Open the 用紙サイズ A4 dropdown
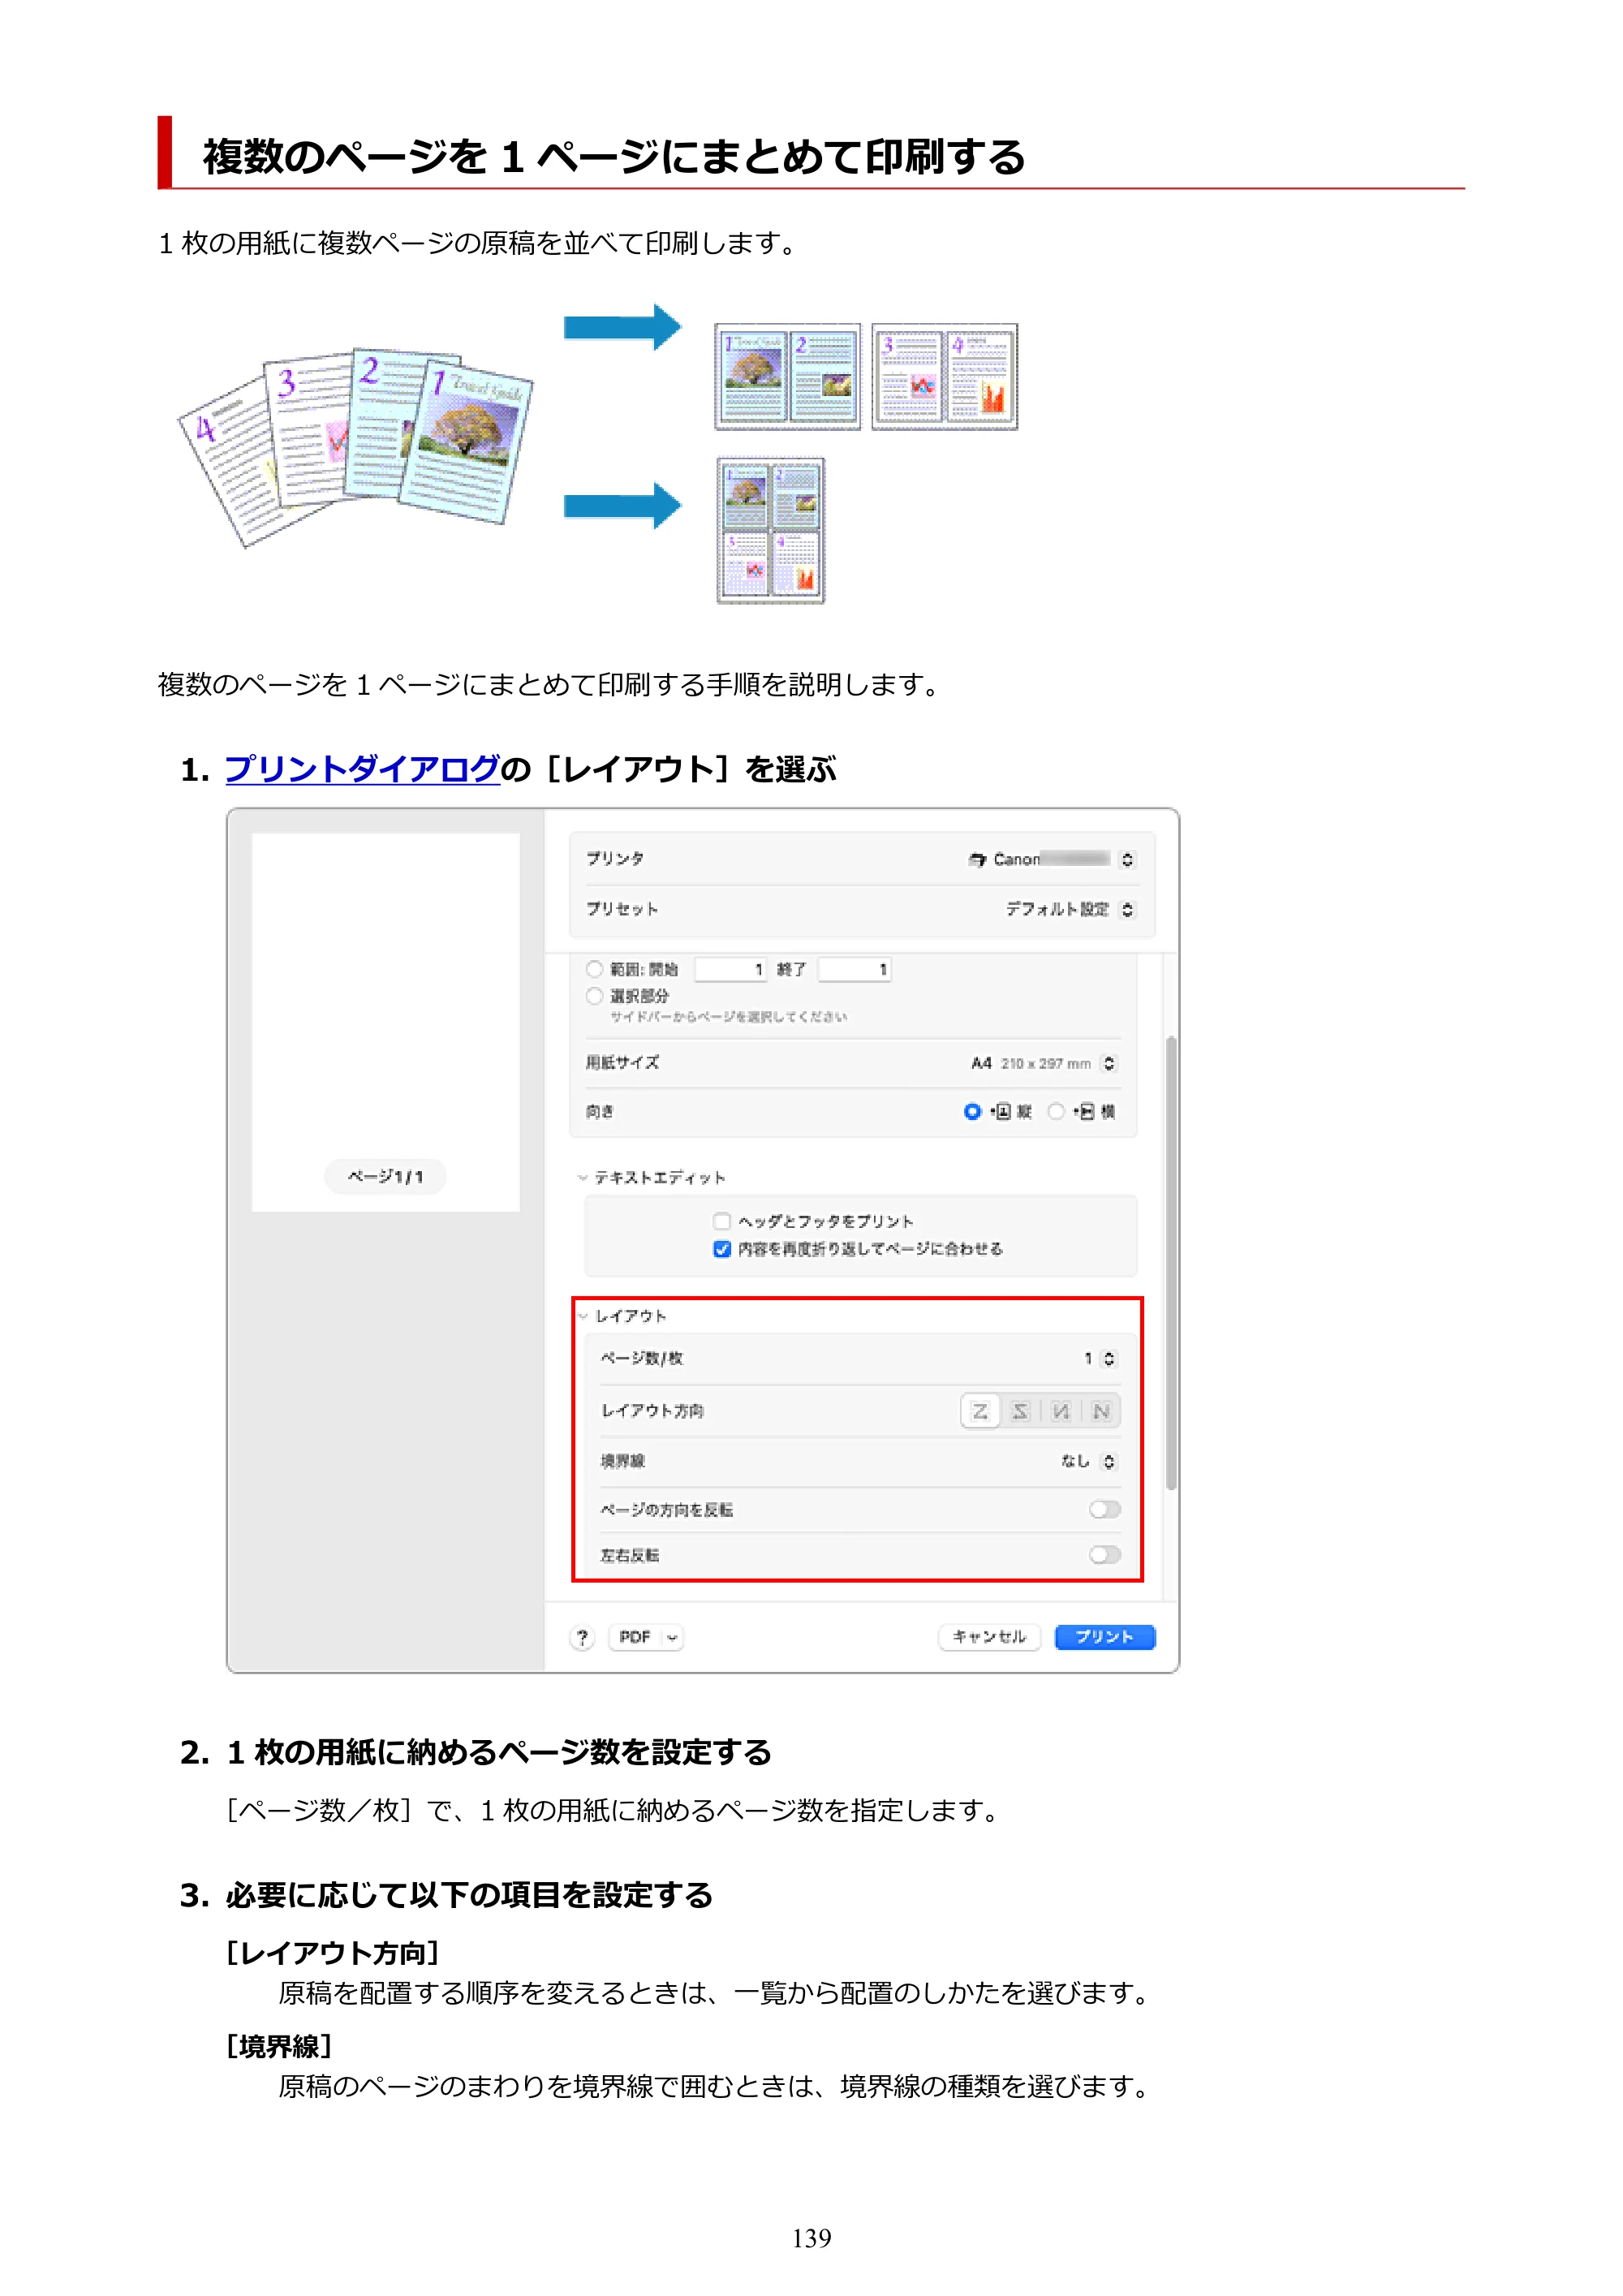The image size is (1623, 2296). pos(1108,1063)
